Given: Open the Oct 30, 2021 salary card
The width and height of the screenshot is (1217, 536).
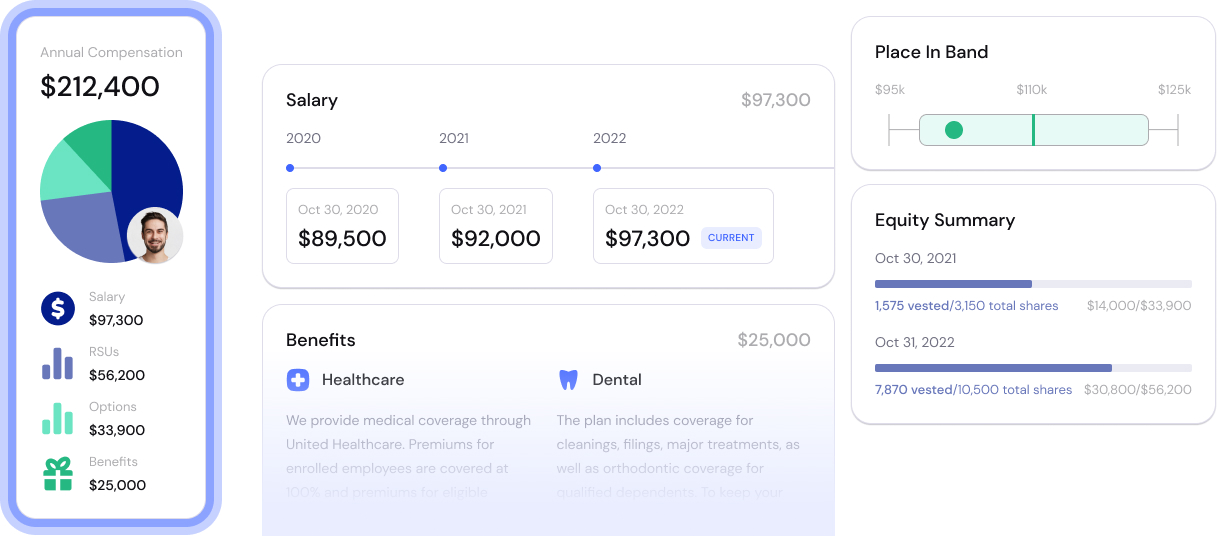Looking at the screenshot, I should pos(495,226).
